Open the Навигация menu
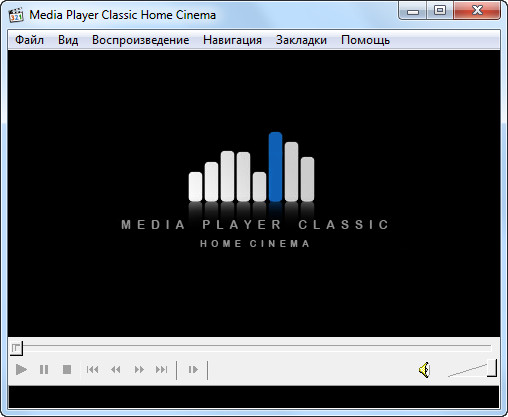The height and width of the screenshot is (417, 508). click(x=232, y=40)
